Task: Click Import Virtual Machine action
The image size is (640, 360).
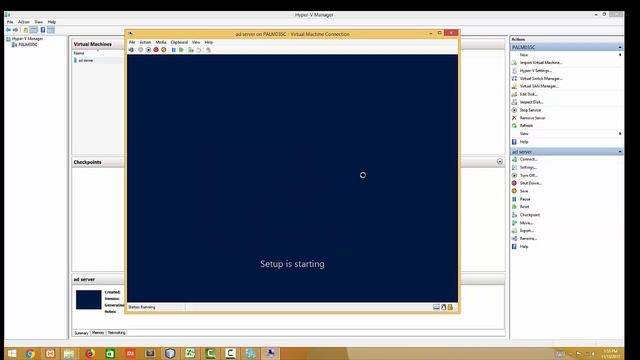Action: click(541, 62)
